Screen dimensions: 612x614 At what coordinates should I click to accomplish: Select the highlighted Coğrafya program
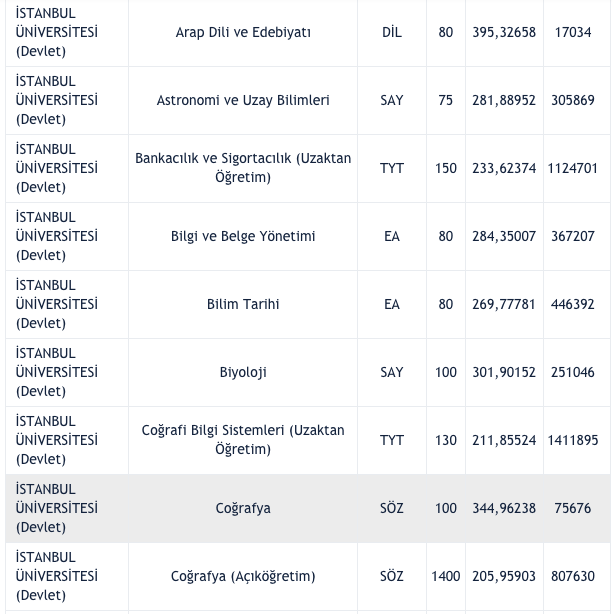243,508
